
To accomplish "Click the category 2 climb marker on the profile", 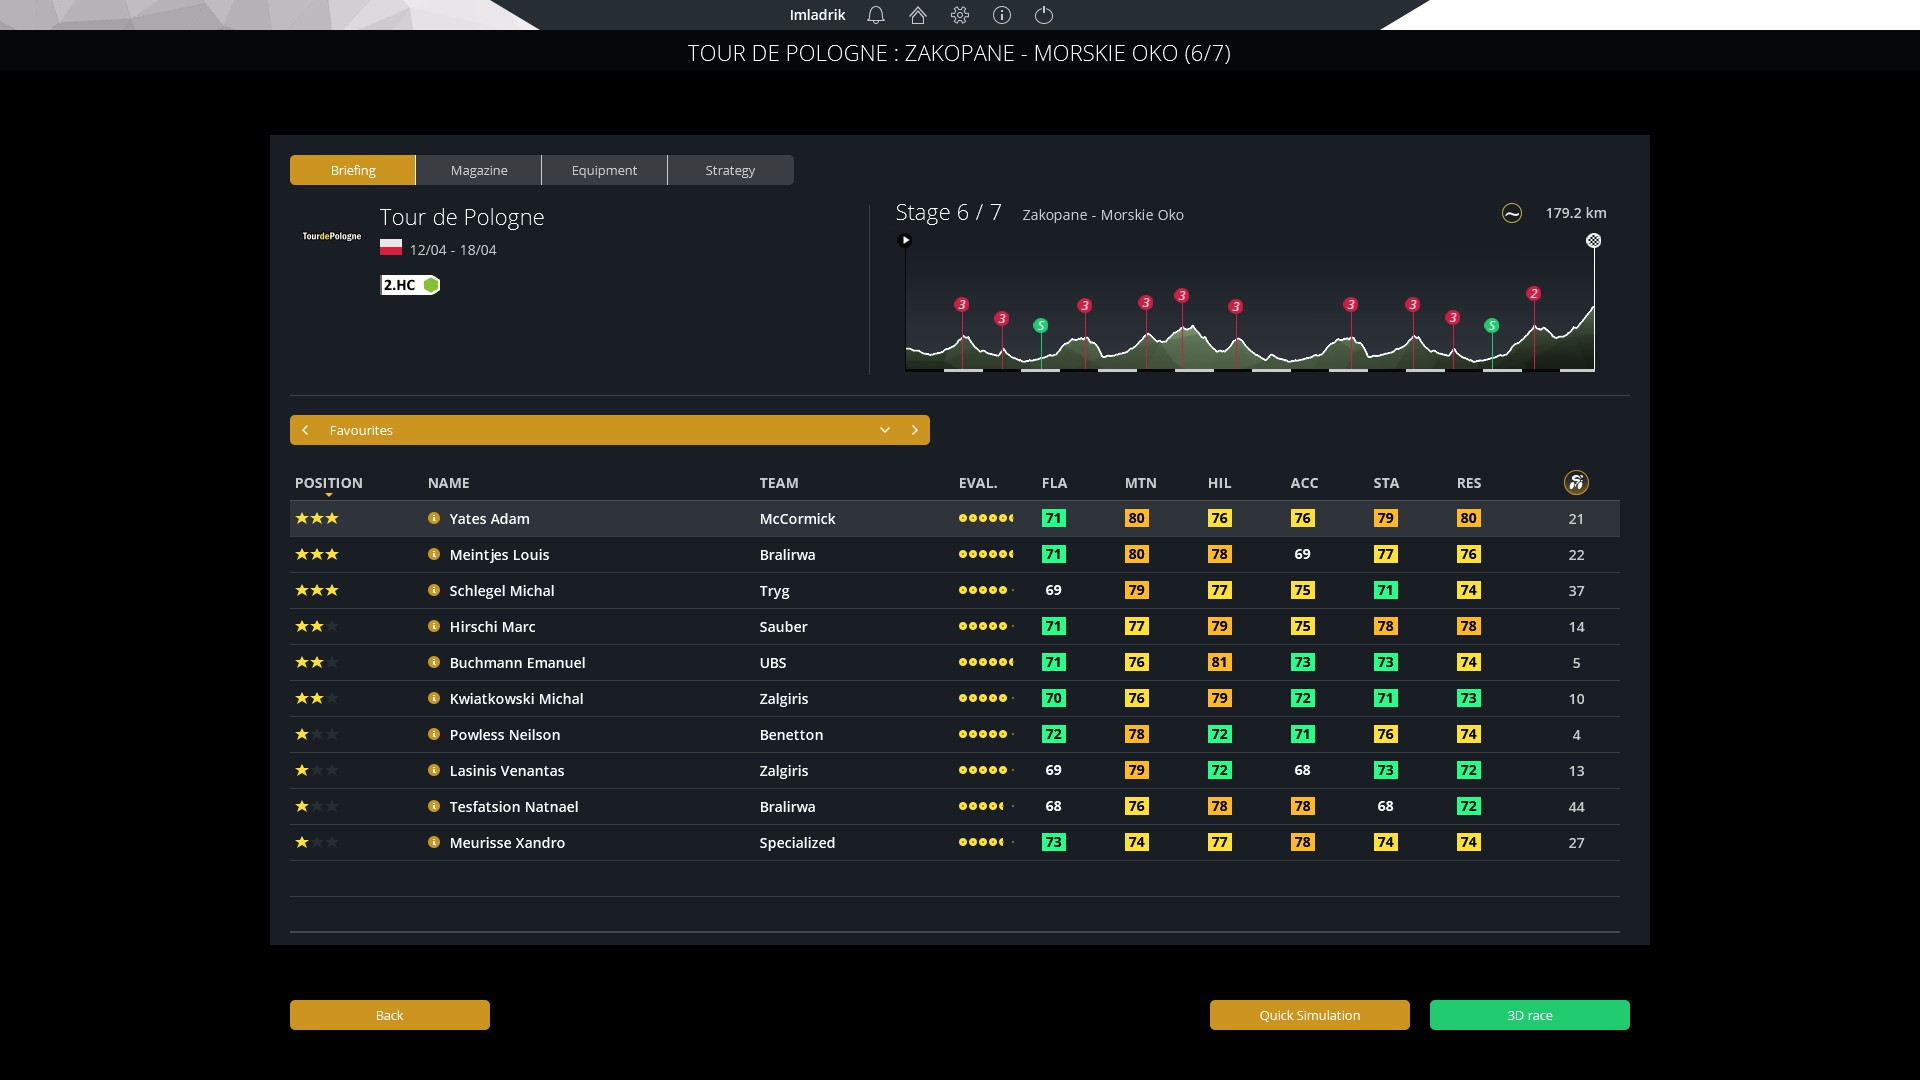I will 1534,294.
